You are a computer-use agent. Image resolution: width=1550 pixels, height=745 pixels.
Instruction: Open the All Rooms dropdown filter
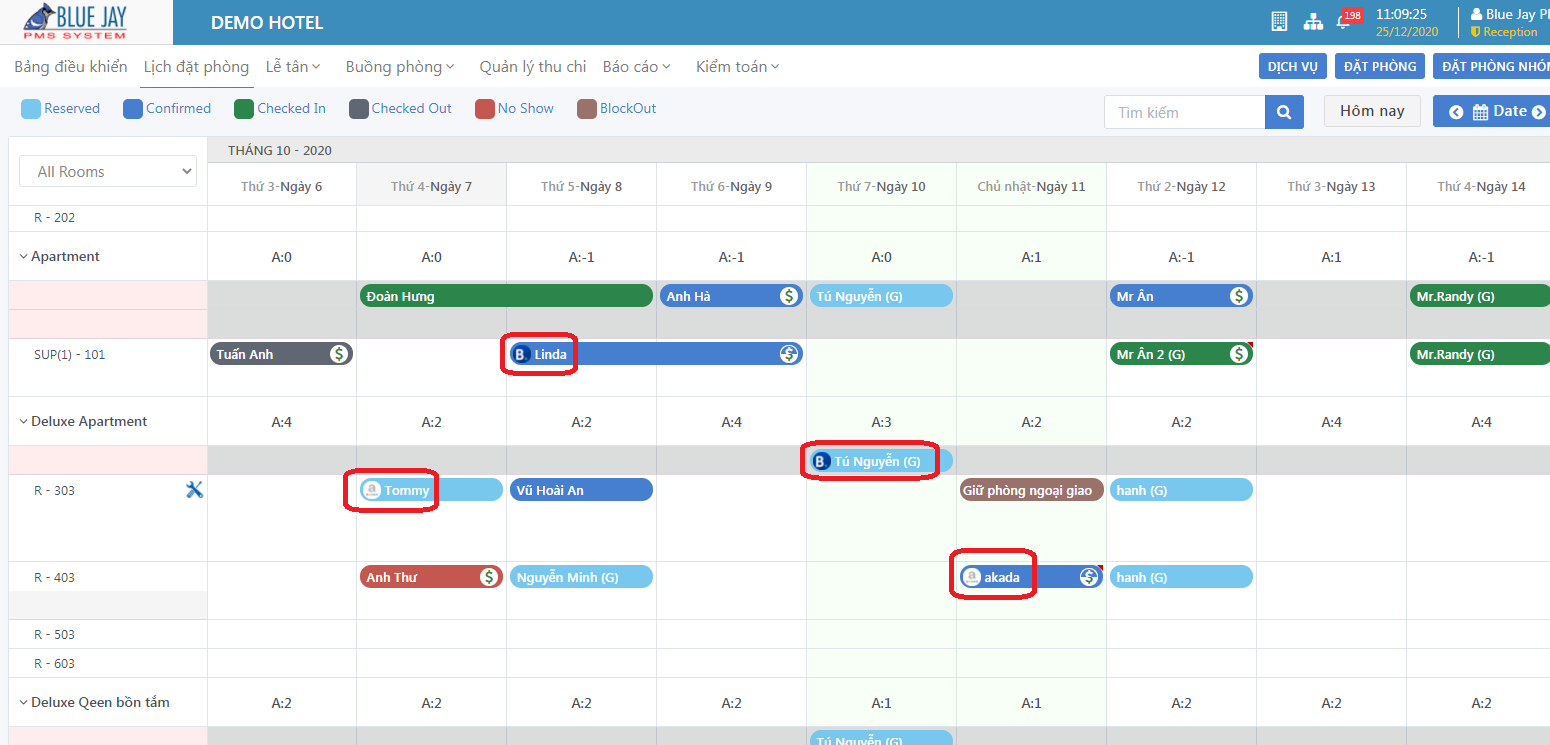point(108,172)
